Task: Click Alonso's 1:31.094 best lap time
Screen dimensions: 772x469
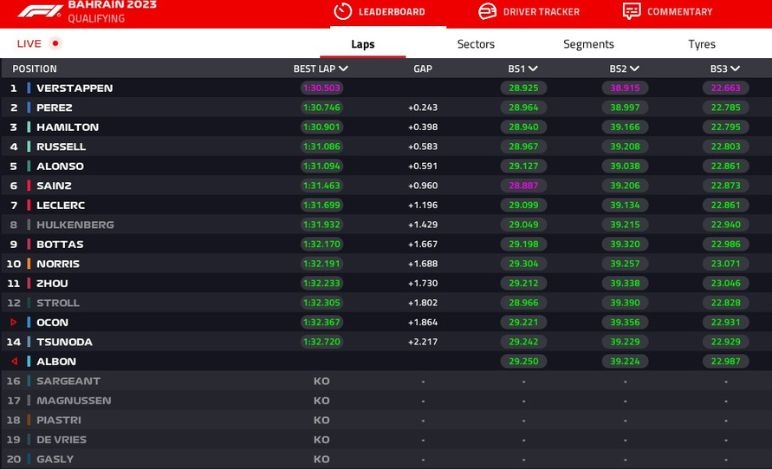Action: [x=322, y=166]
